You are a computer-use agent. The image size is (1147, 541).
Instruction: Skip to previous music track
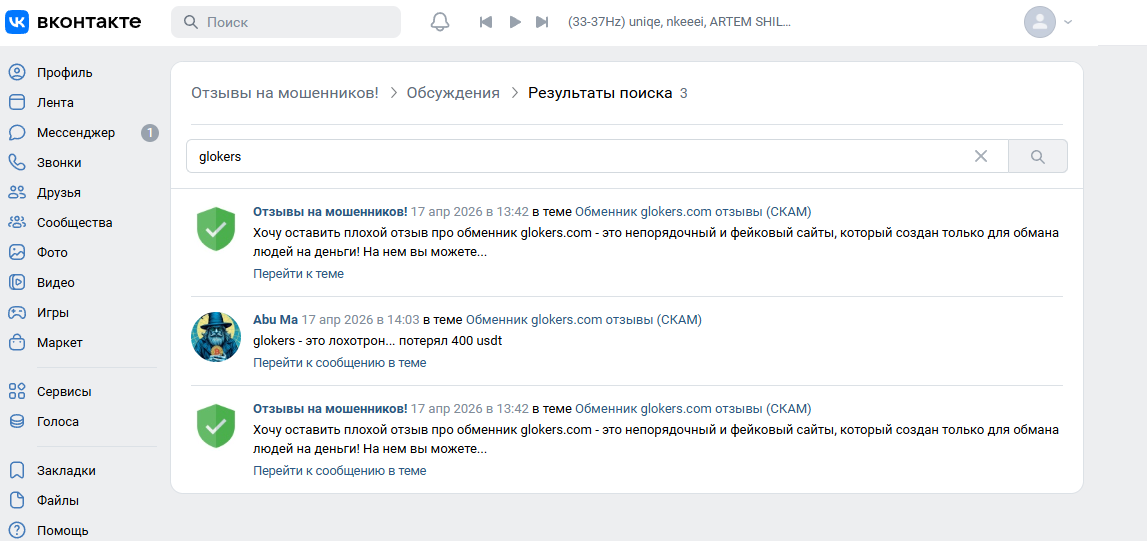[486, 22]
